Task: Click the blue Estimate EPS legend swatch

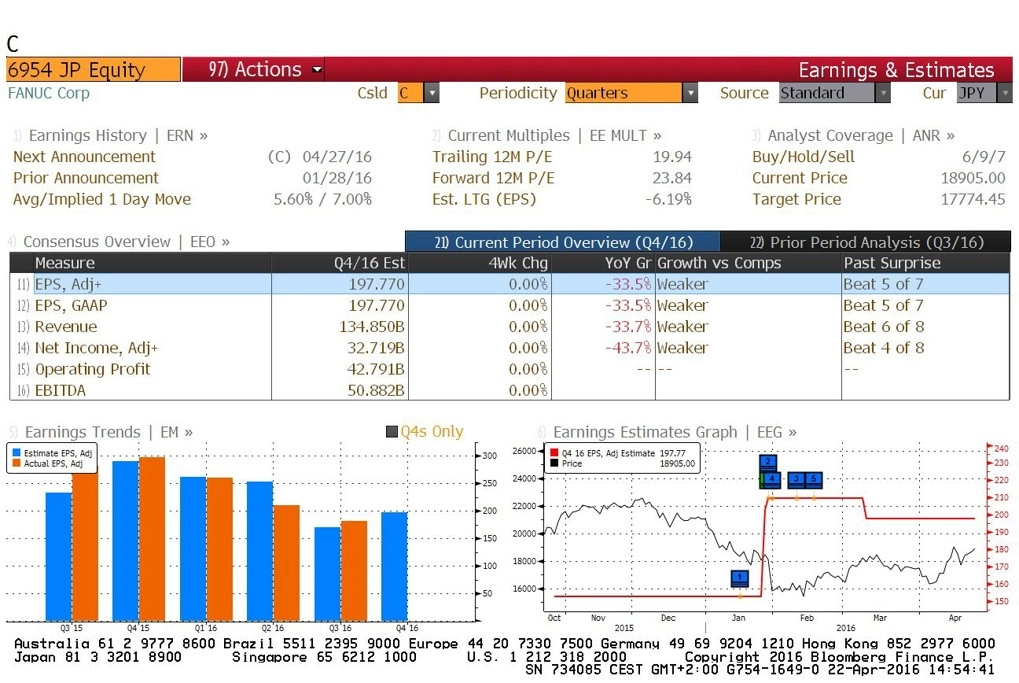Action: pyautogui.click(x=16, y=453)
